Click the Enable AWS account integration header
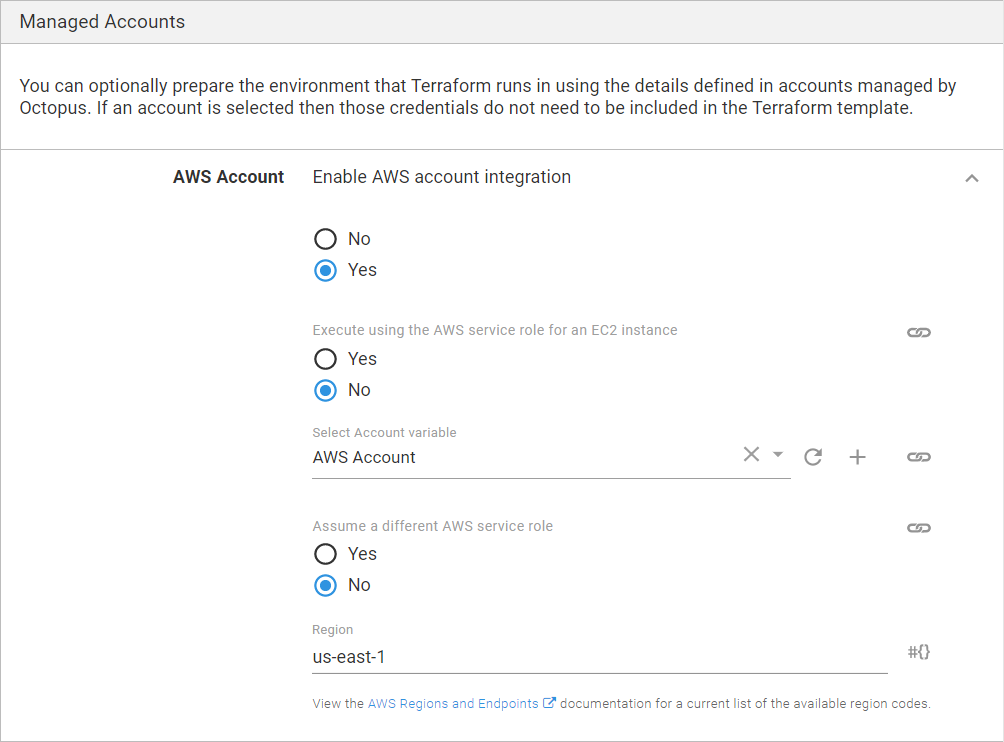The height and width of the screenshot is (742, 1004). (x=443, y=177)
